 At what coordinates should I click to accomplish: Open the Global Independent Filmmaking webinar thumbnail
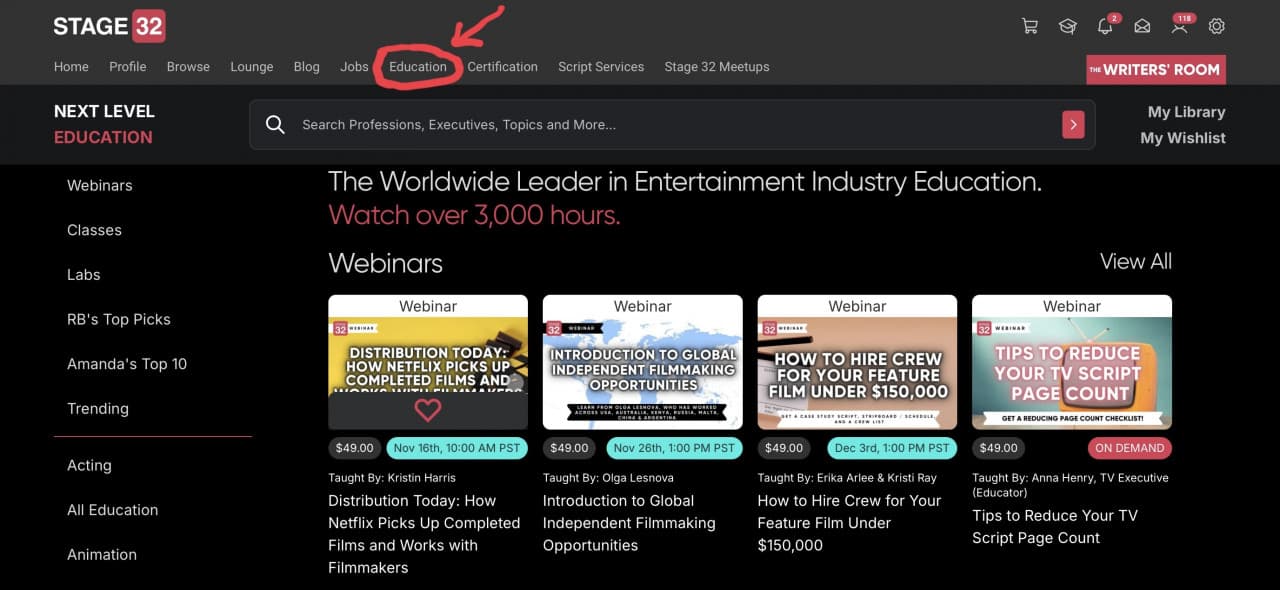coord(643,362)
